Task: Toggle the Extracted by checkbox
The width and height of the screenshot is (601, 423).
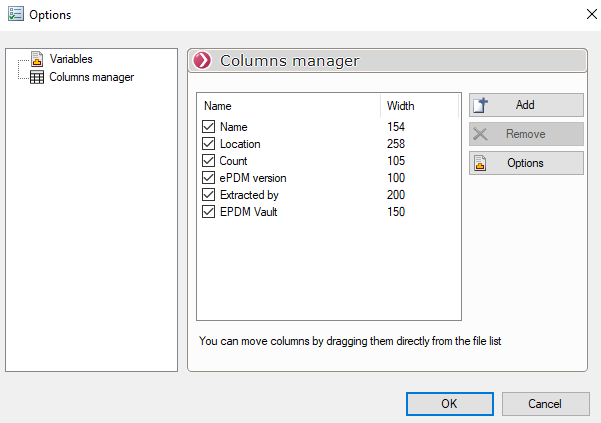Action: tap(209, 195)
